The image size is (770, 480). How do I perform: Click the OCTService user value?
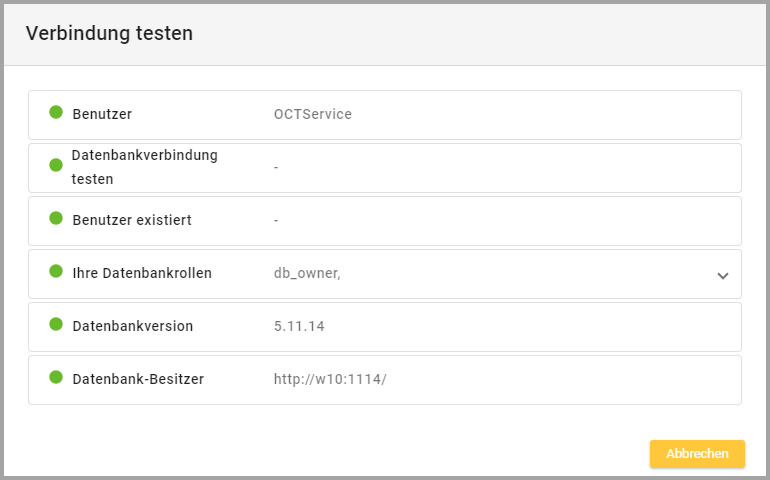click(x=313, y=115)
